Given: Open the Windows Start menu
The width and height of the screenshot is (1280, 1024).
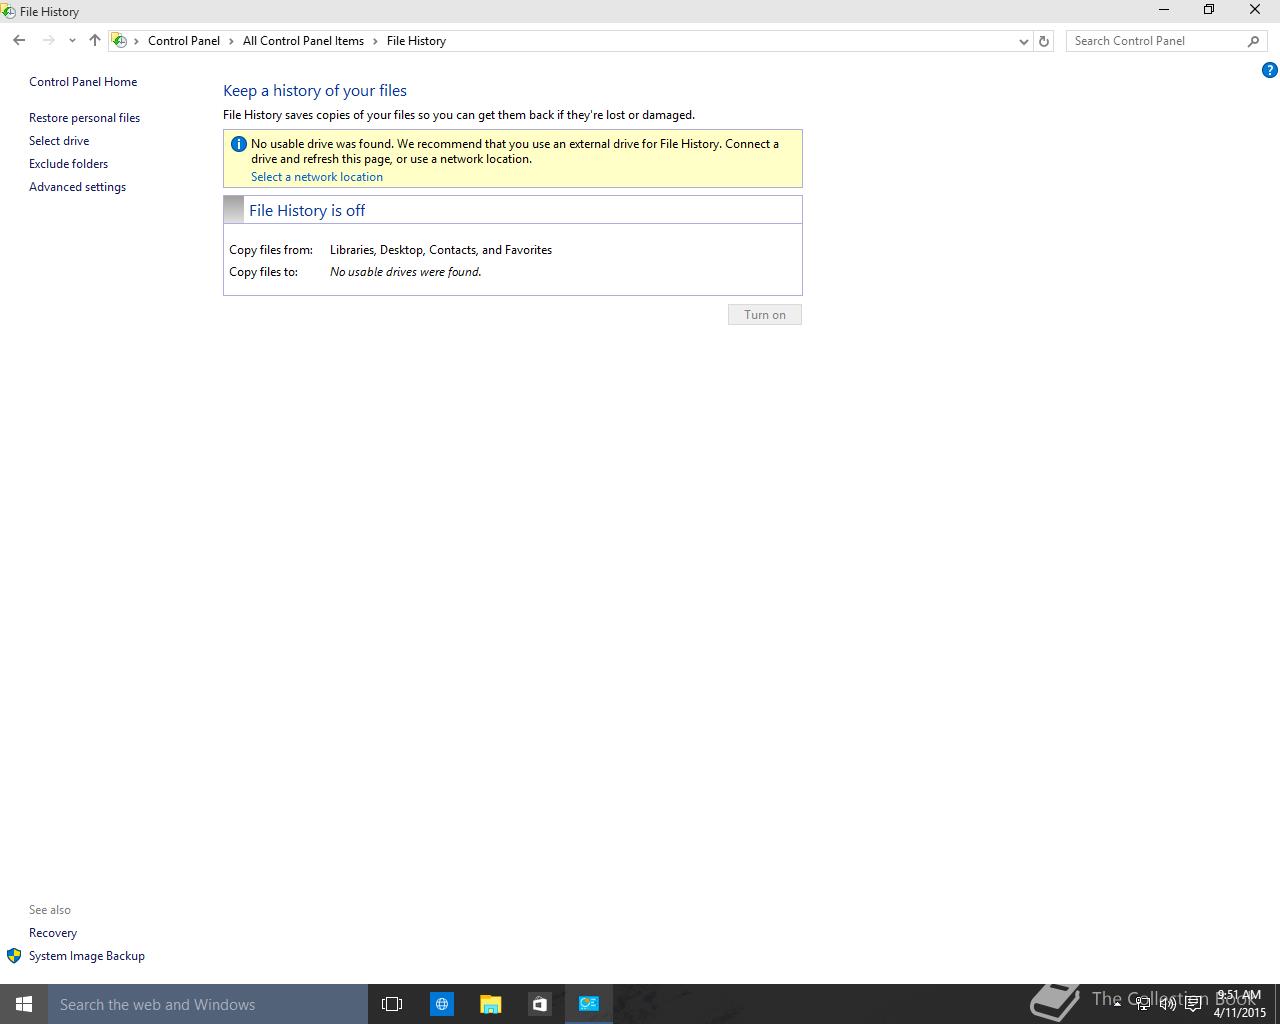Looking at the screenshot, I should pos(24,1004).
